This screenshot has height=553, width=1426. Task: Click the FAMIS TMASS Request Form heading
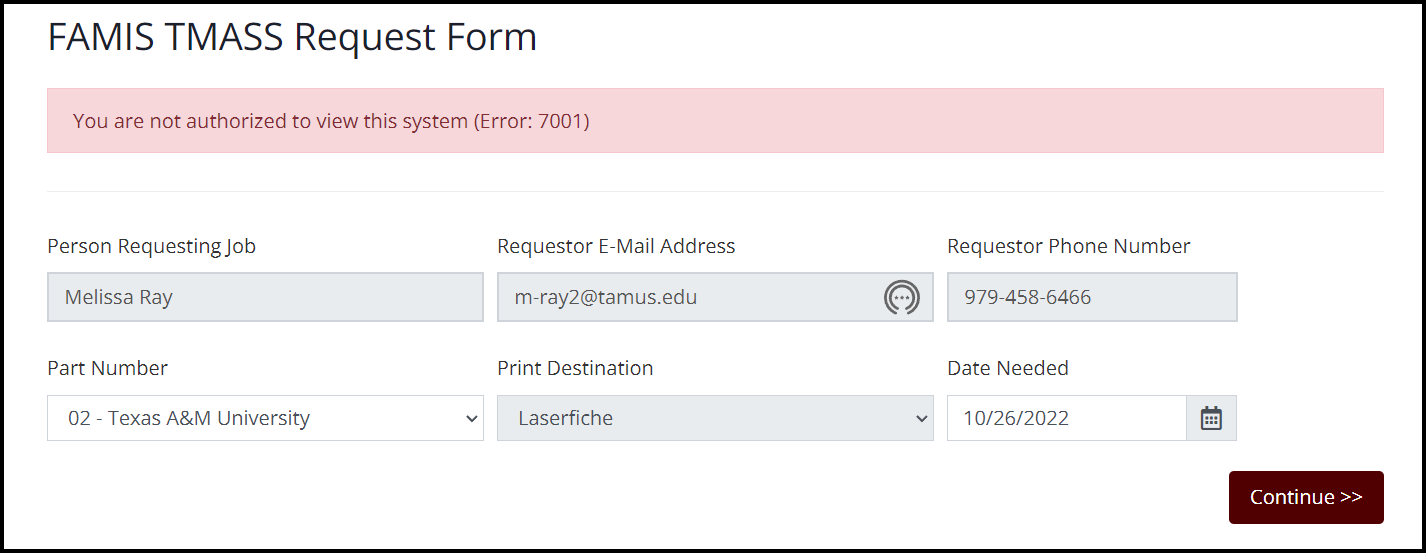point(292,37)
